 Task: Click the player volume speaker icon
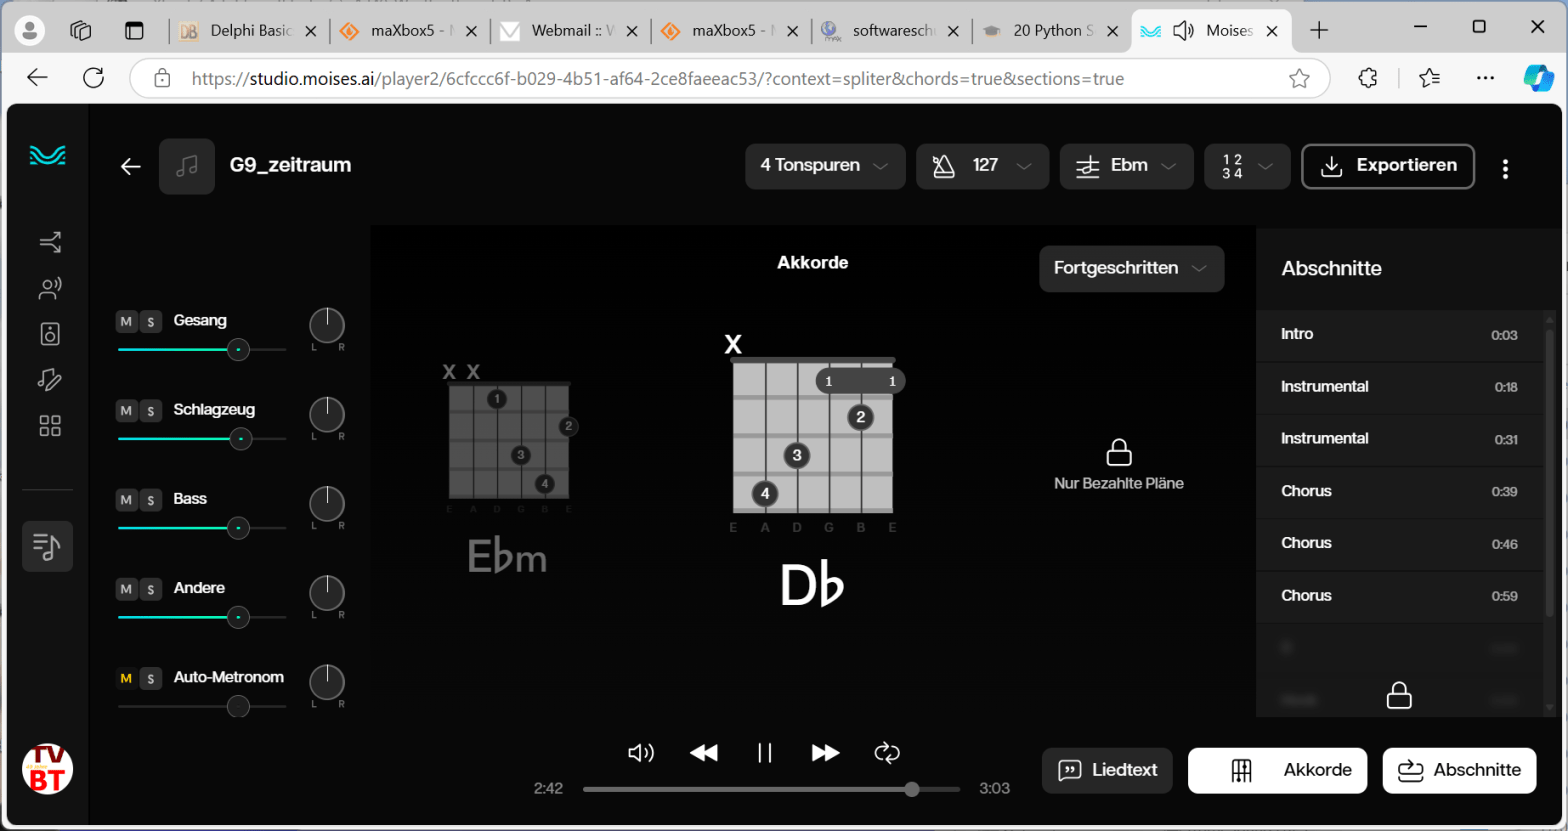pyautogui.click(x=641, y=753)
